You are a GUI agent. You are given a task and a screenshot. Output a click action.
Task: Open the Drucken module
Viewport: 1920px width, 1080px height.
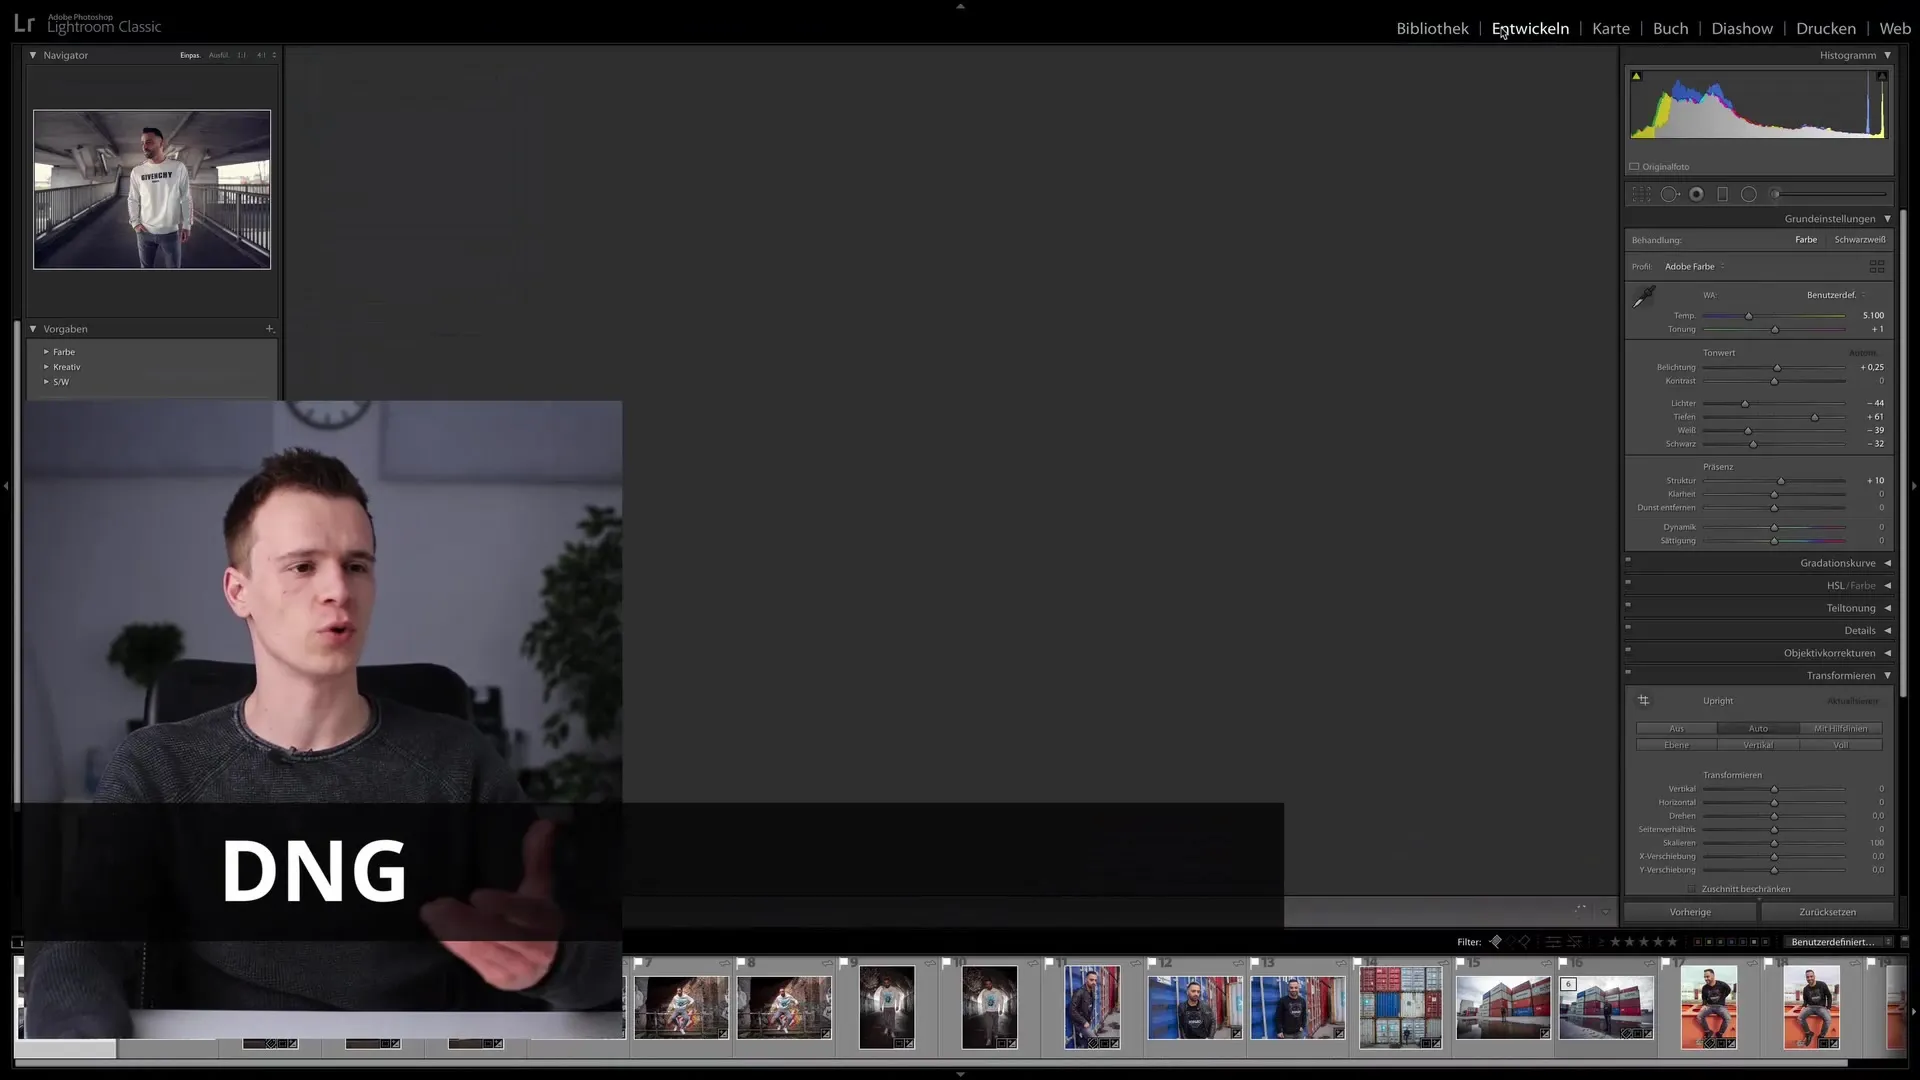[1826, 29]
